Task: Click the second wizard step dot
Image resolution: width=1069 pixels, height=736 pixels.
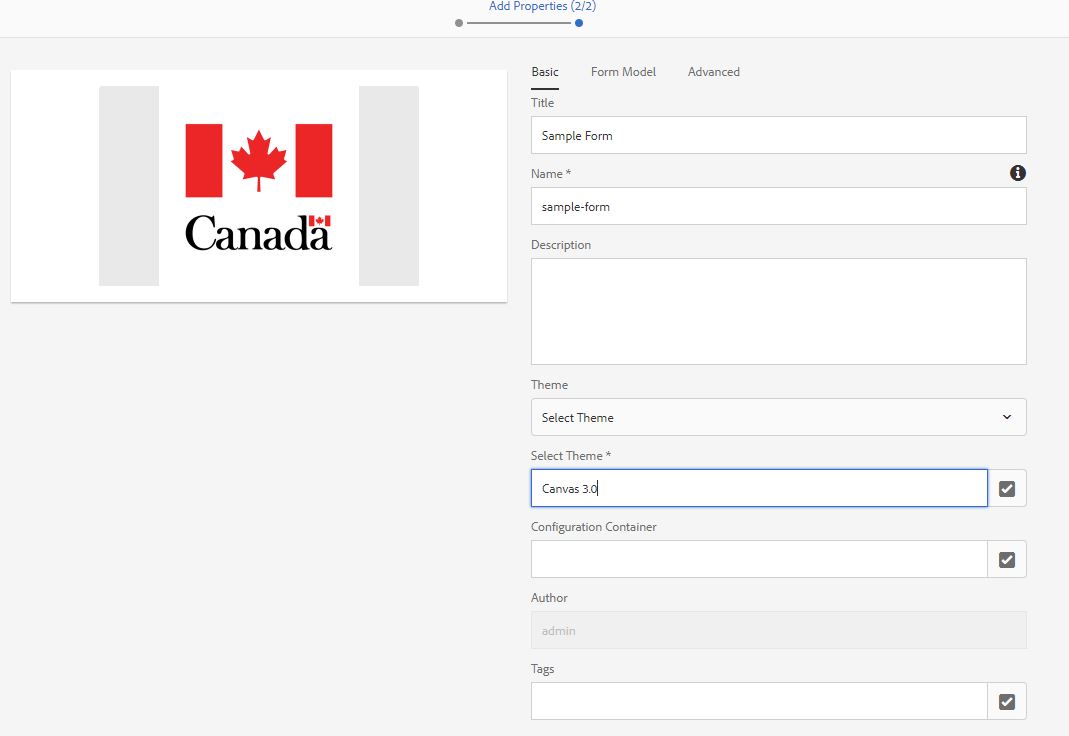Action: [x=579, y=23]
